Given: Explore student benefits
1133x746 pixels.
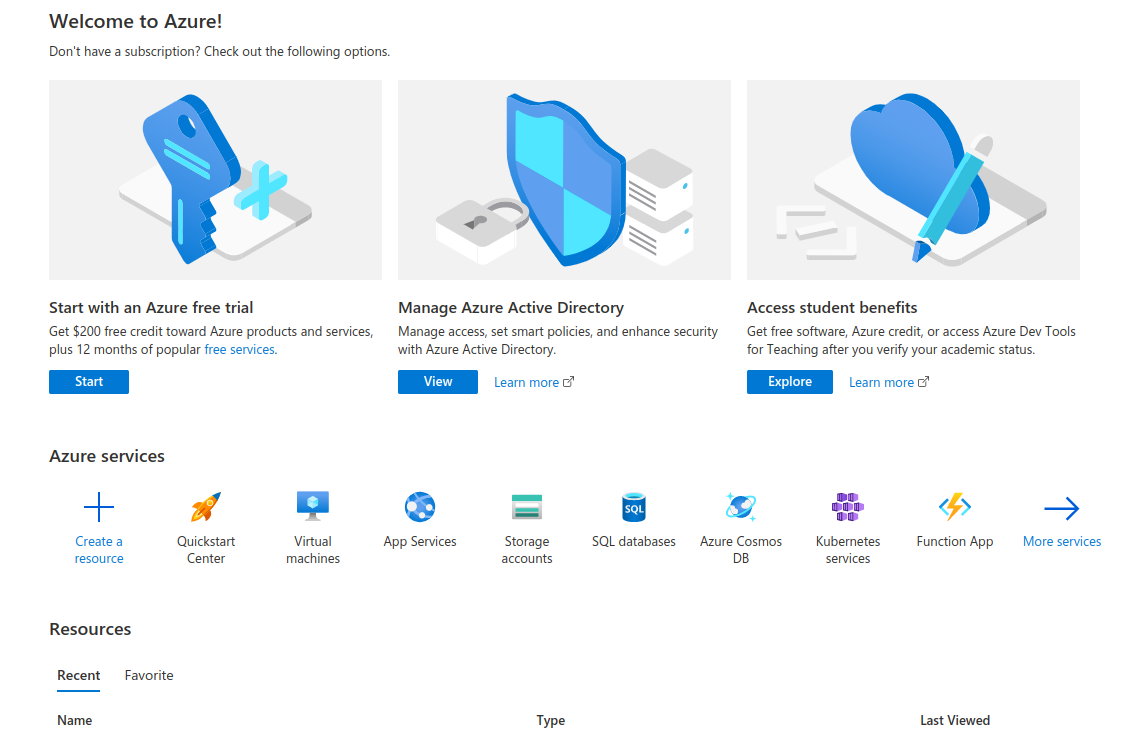Looking at the screenshot, I should [789, 381].
